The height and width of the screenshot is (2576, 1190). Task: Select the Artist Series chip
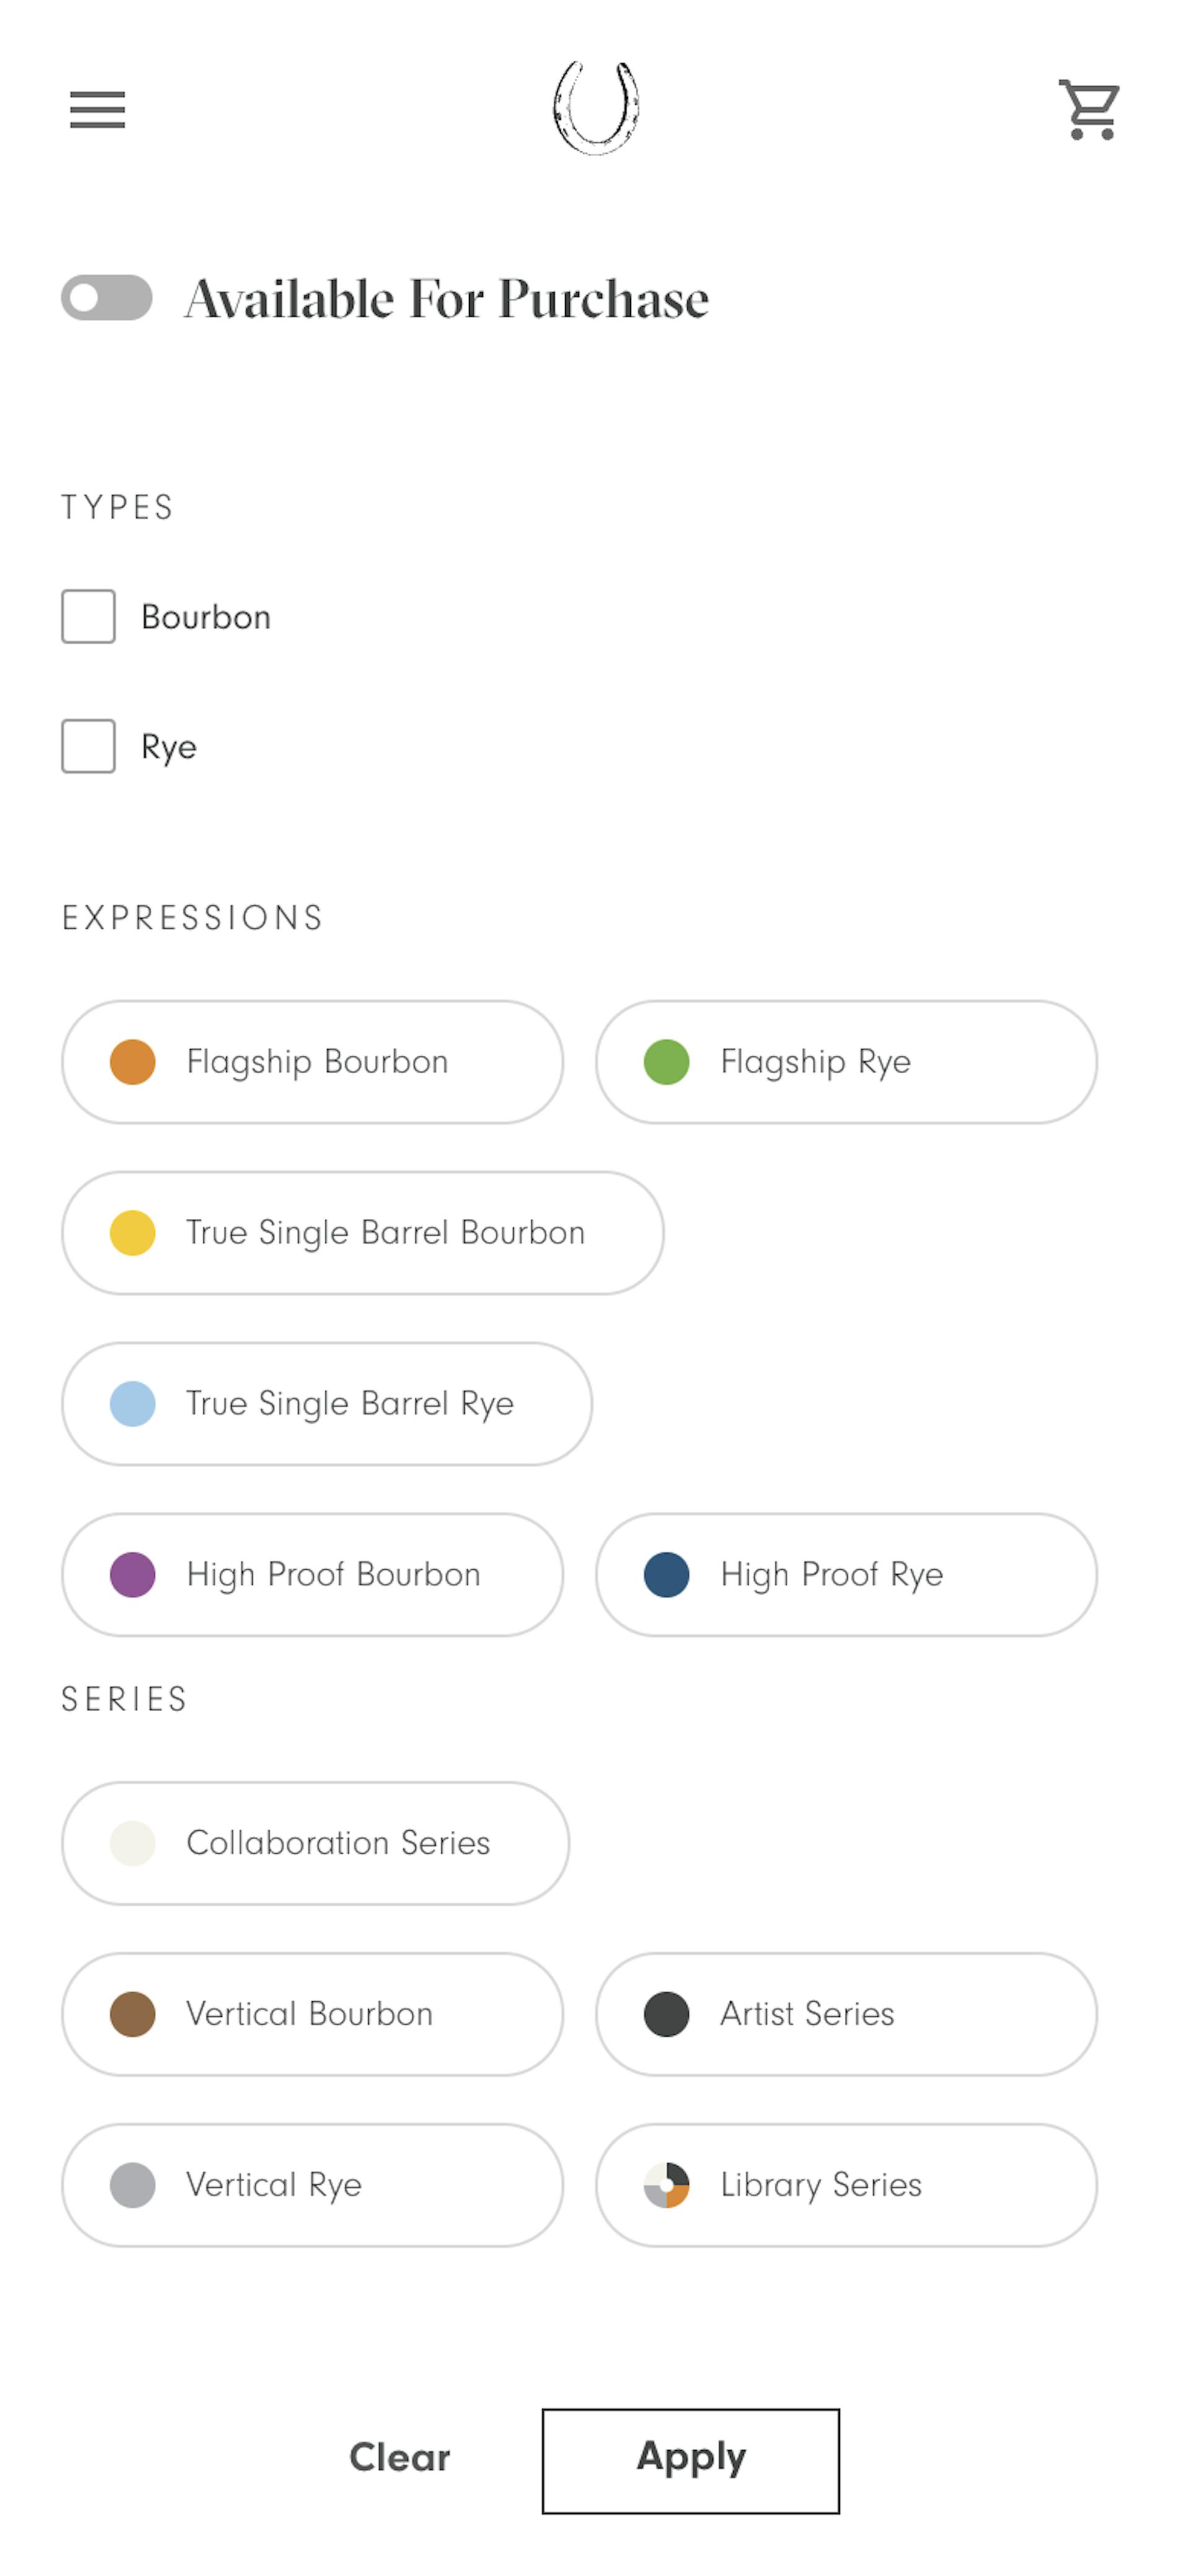point(846,2014)
